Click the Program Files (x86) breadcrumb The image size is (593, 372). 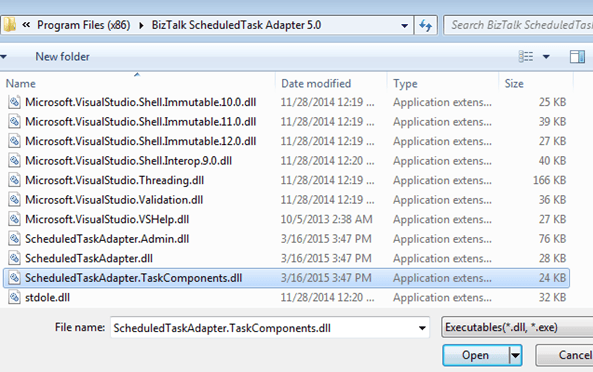click(x=84, y=25)
